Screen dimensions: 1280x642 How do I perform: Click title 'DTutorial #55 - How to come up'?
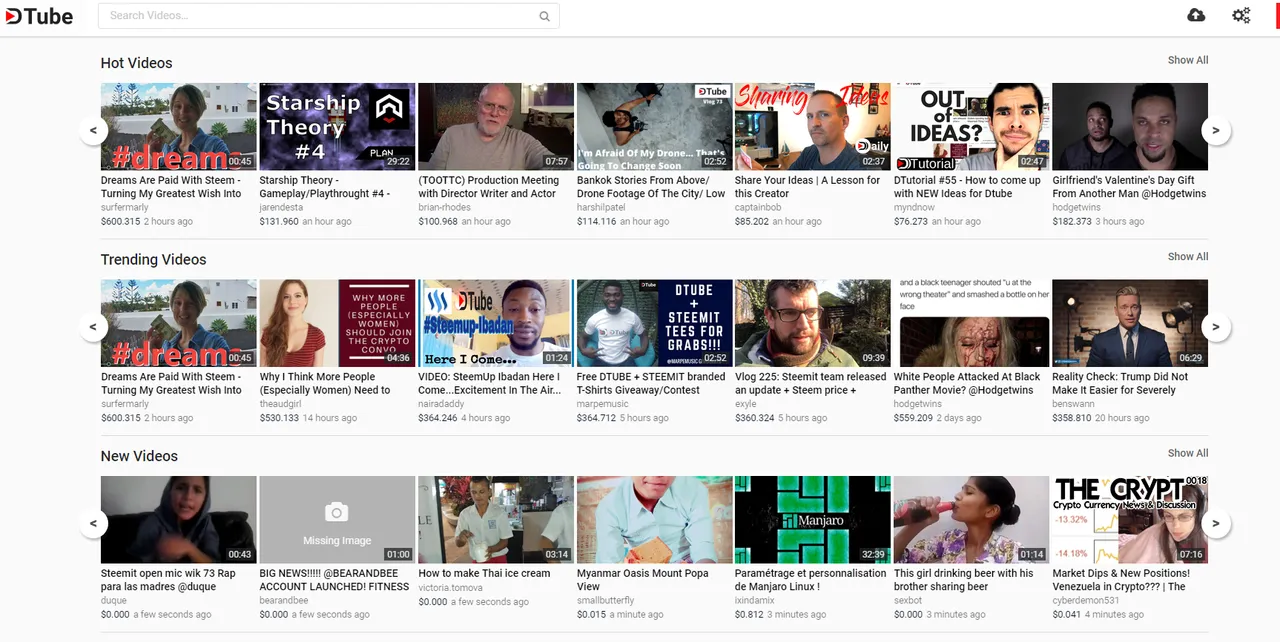[969, 187]
